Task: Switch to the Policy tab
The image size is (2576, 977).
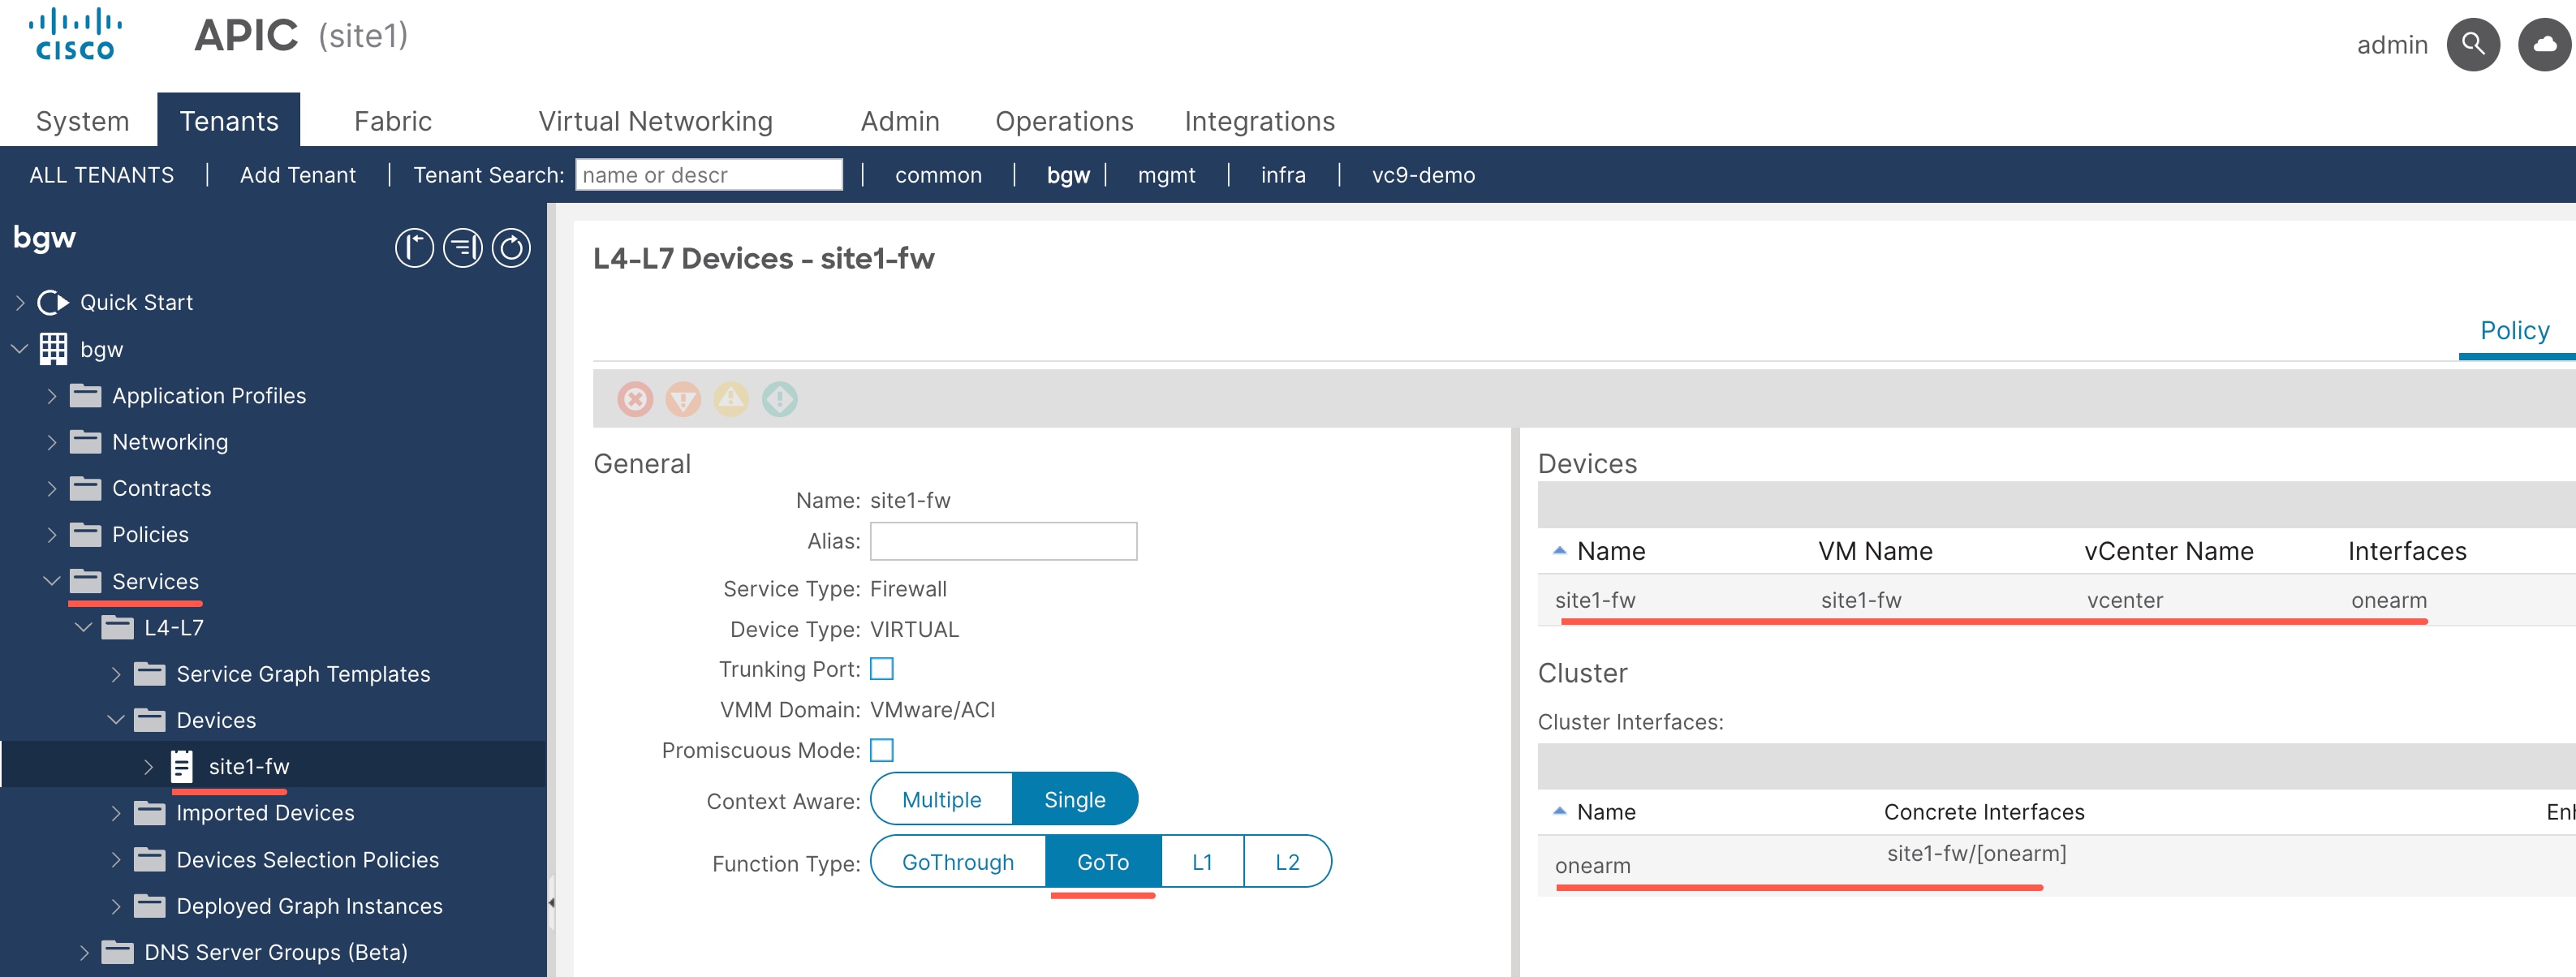Action: tap(2514, 331)
